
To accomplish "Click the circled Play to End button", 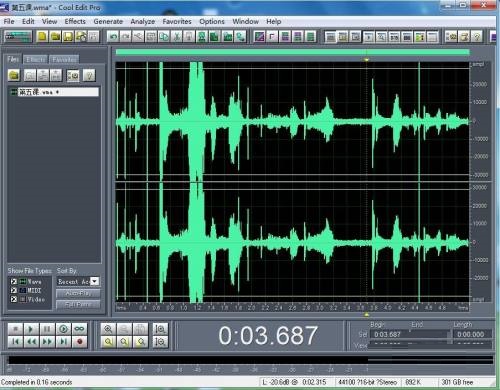I will (x=63, y=329).
